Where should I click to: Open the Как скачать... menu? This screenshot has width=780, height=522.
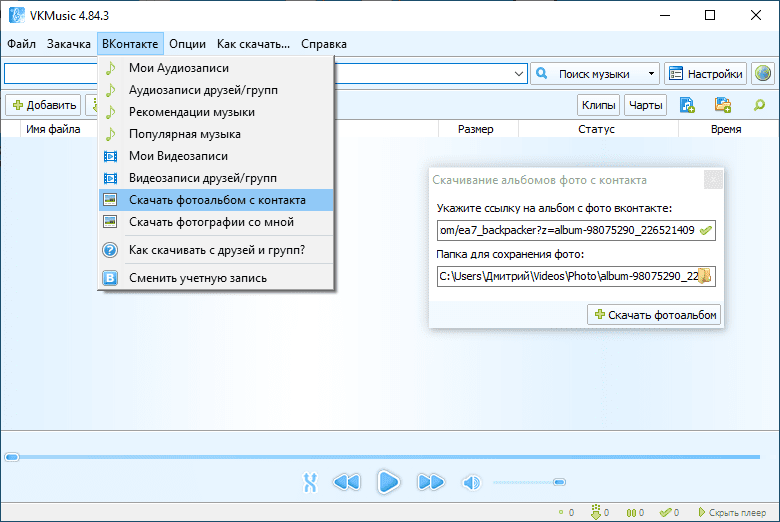pyautogui.click(x=253, y=44)
